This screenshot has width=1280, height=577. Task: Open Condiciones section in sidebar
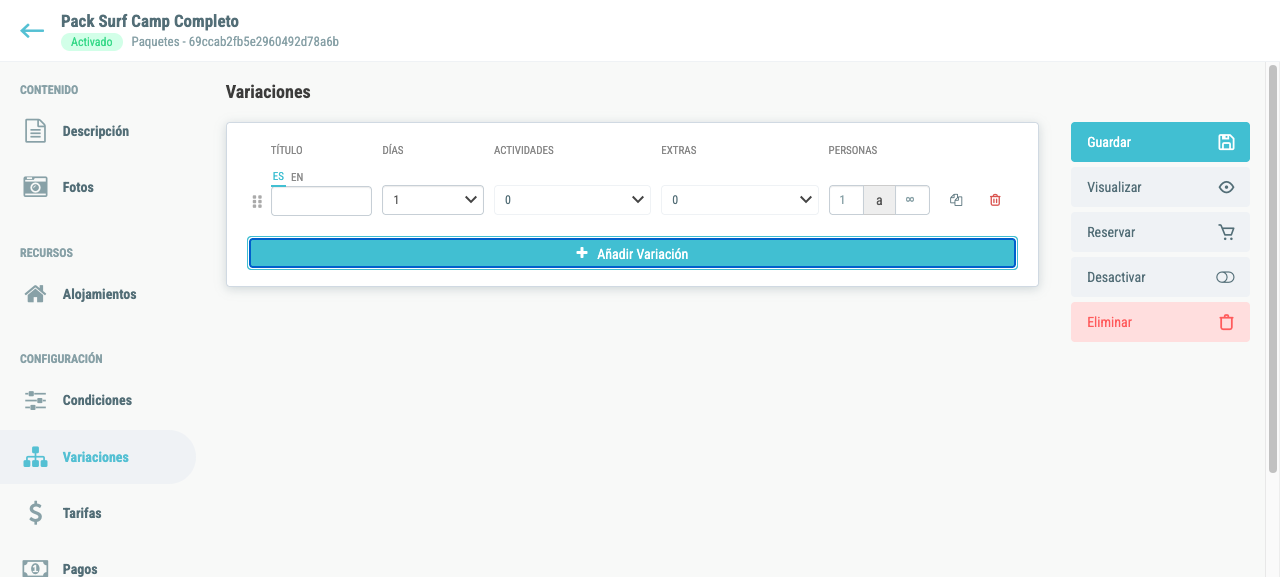[97, 400]
